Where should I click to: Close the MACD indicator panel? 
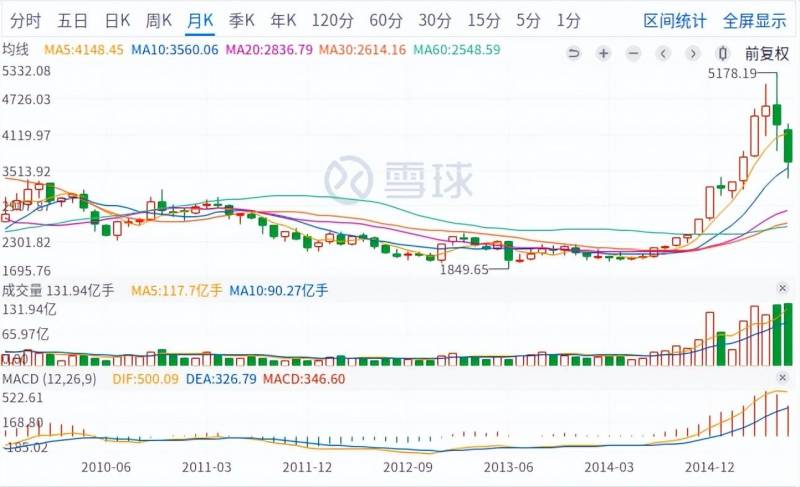click(x=783, y=378)
